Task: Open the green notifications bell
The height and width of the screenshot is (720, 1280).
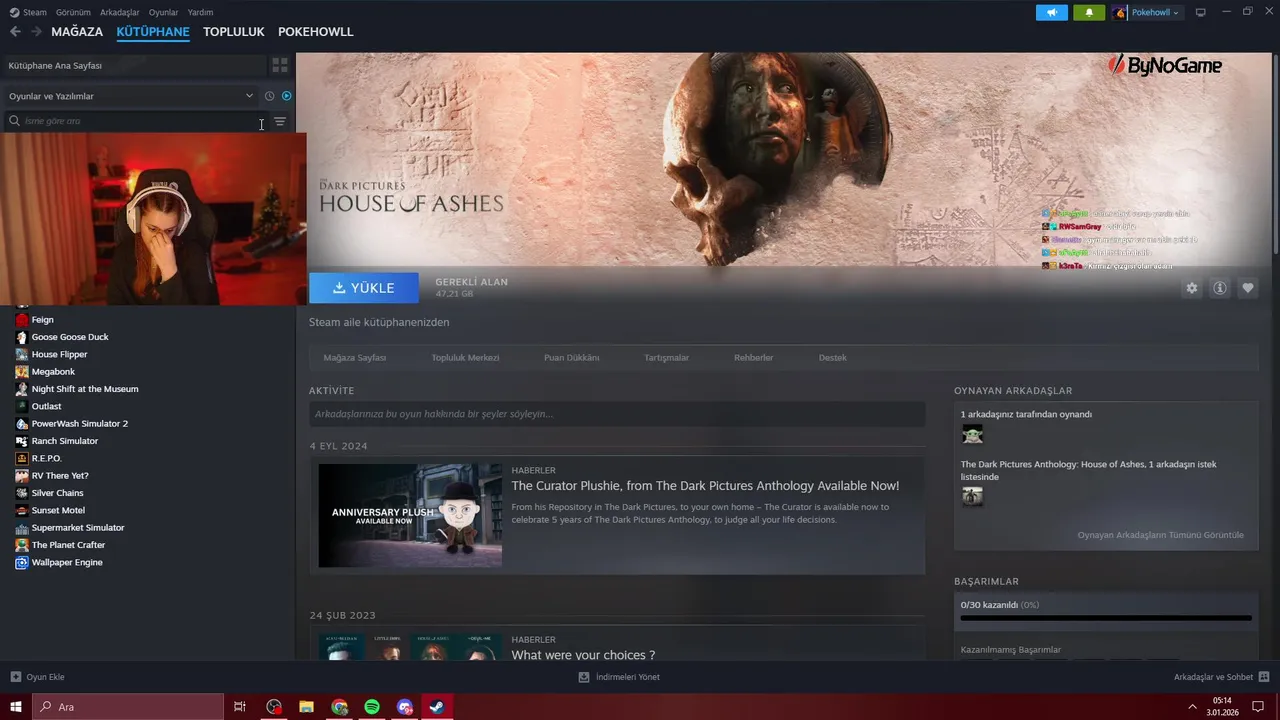Action: (x=1089, y=12)
